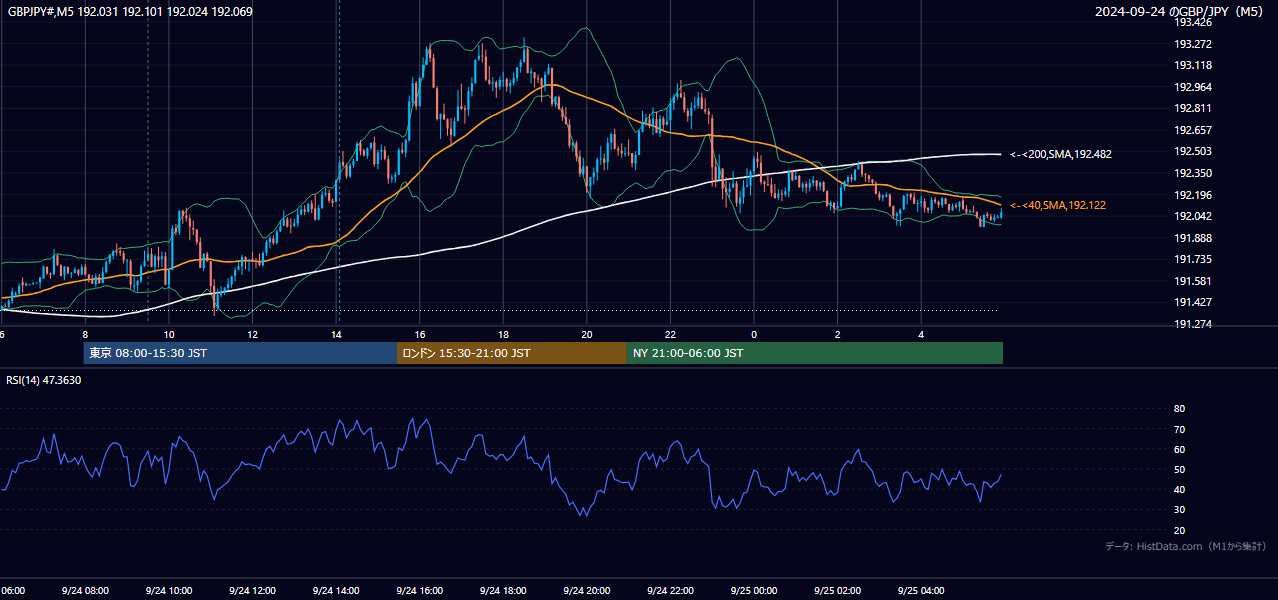Click the 9/25 02:00 time axis label
The width and height of the screenshot is (1278, 600).
pyautogui.click(x=837, y=591)
